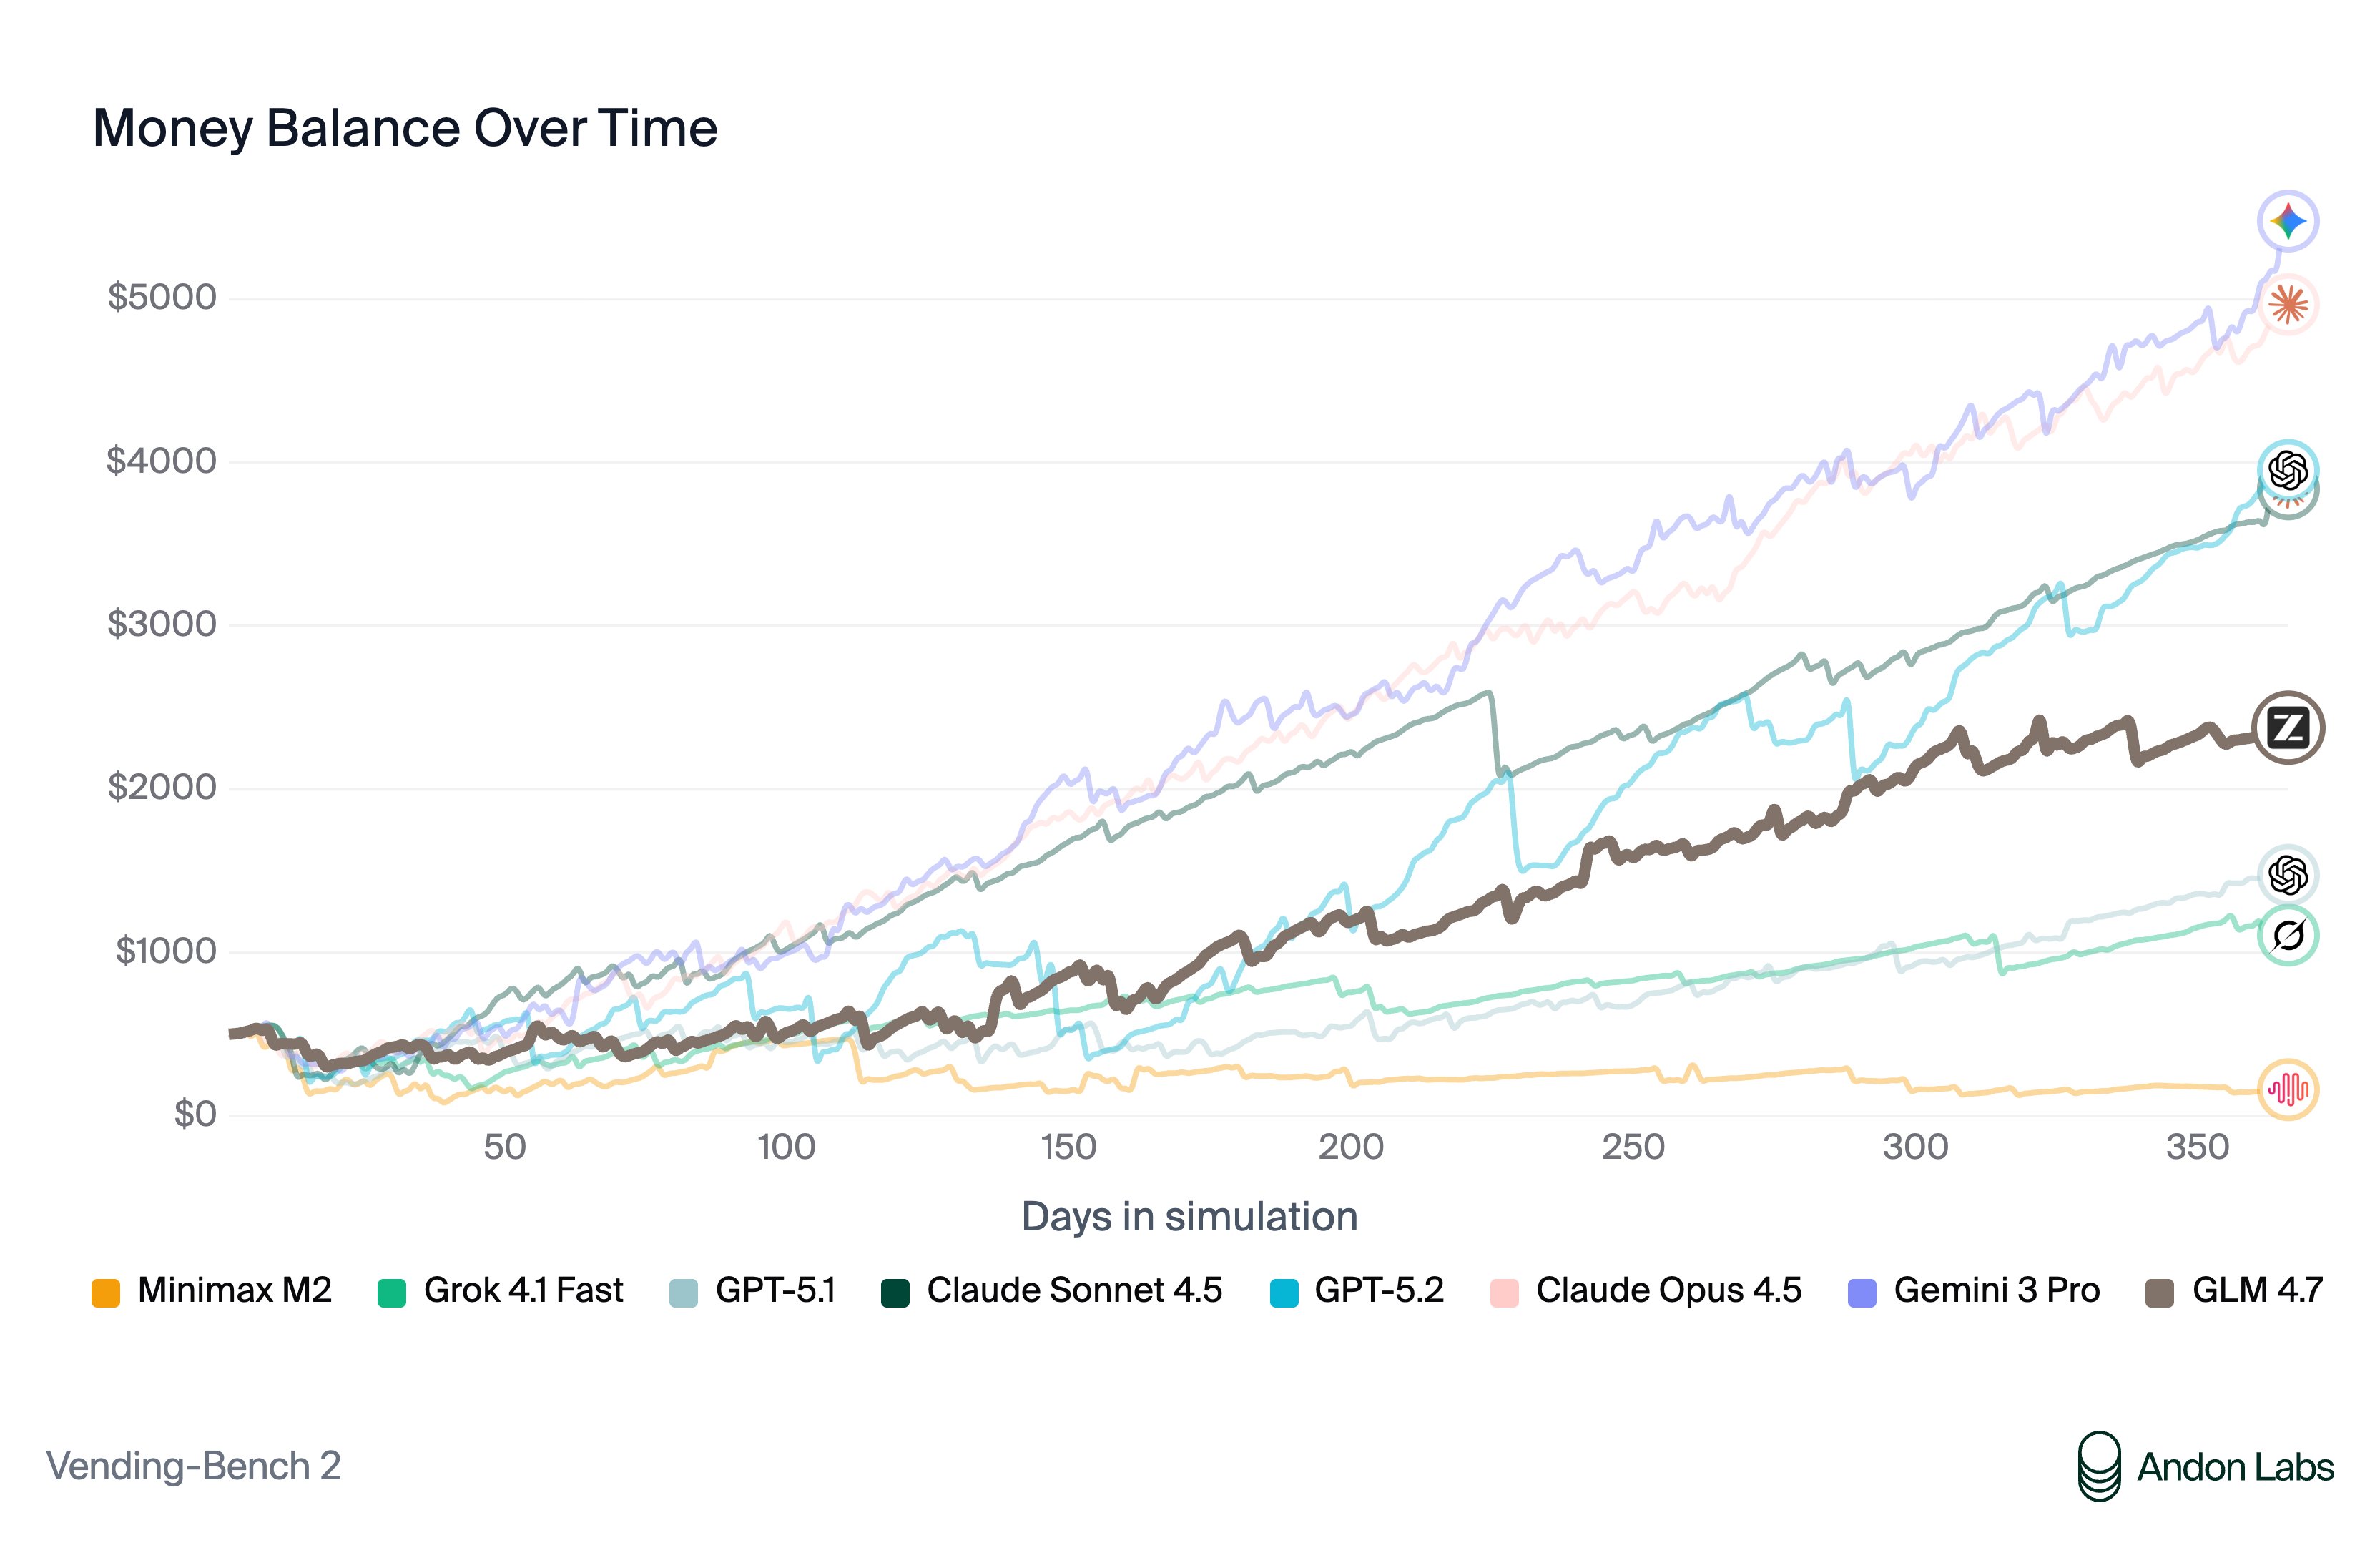
Task: Click the Vending-Bench 2 footer label
Action: click(x=194, y=1466)
